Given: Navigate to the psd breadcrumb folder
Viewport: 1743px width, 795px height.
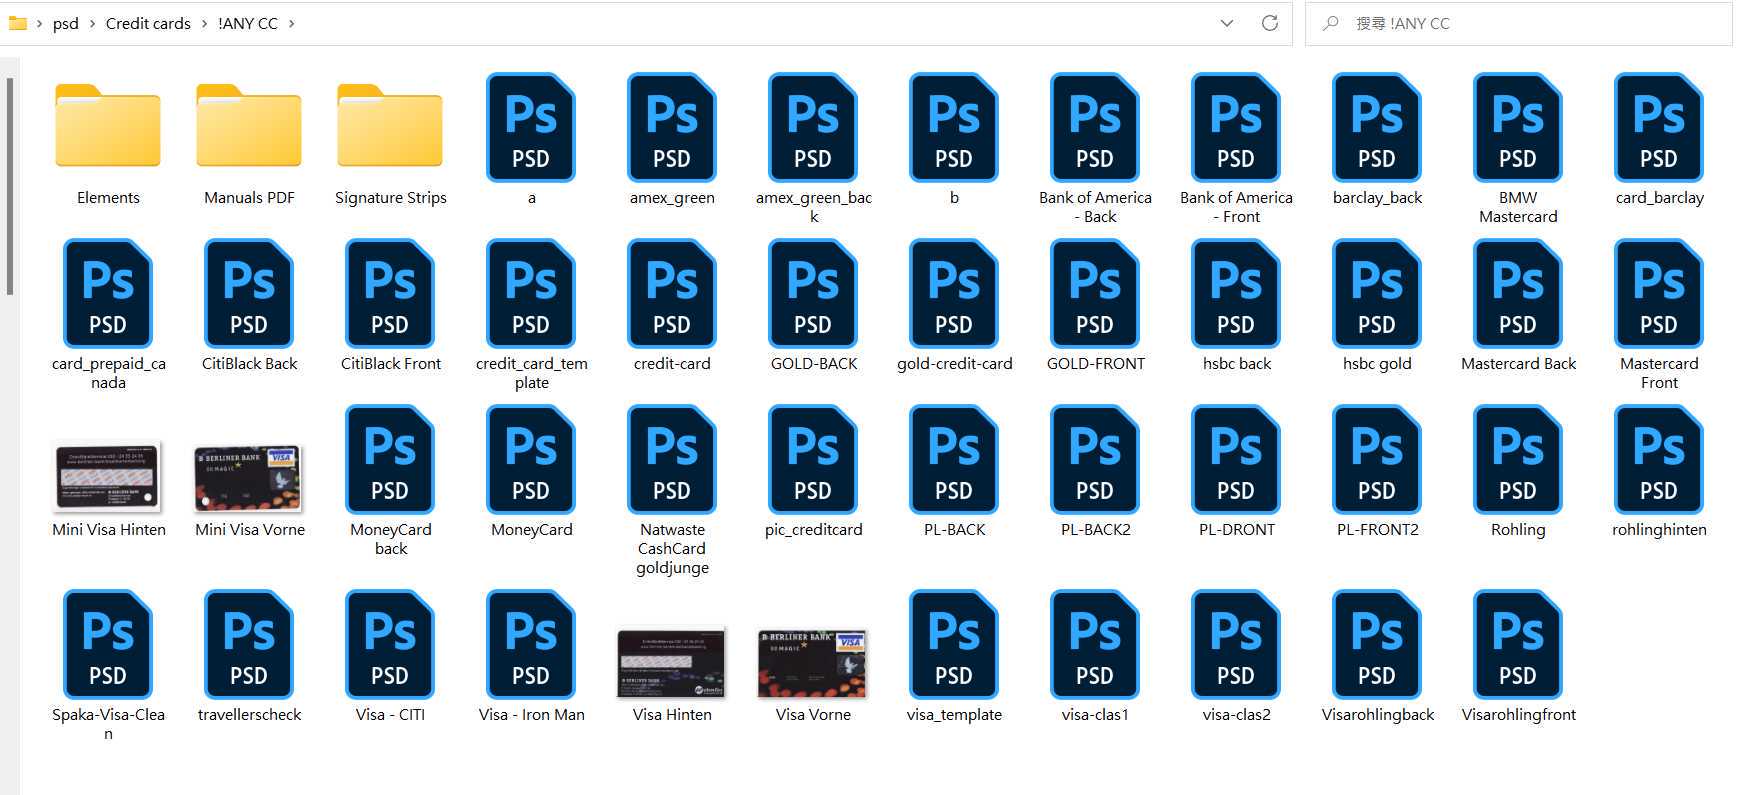Looking at the screenshot, I should (65, 24).
